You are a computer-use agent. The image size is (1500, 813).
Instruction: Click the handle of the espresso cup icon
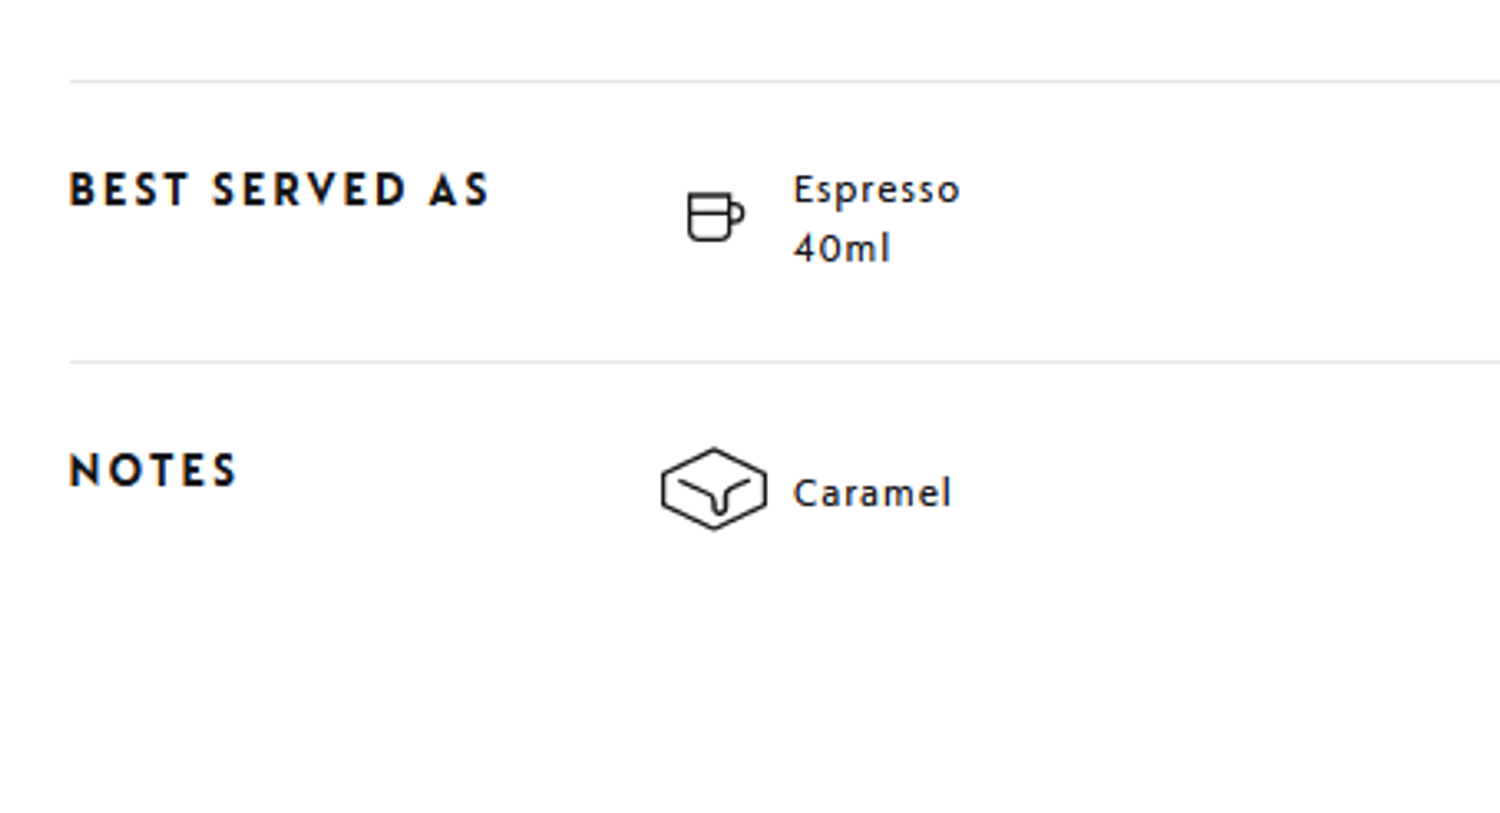(x=739, y=214)
